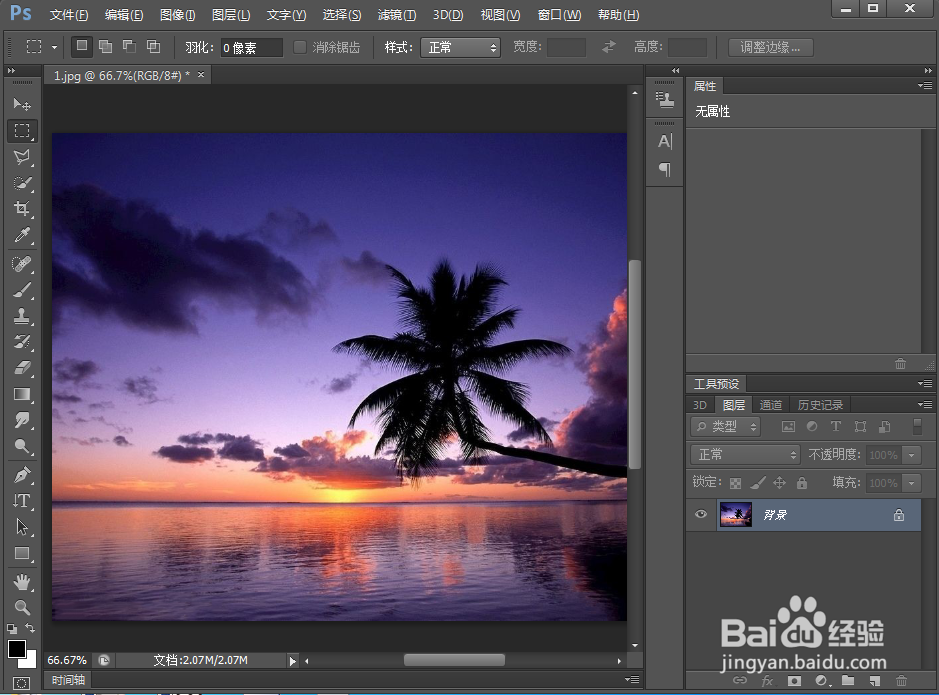Open the opacity 不透明度 dropdown arrow
The width and height of the screenshot is (939, 695).
[911, 455]
